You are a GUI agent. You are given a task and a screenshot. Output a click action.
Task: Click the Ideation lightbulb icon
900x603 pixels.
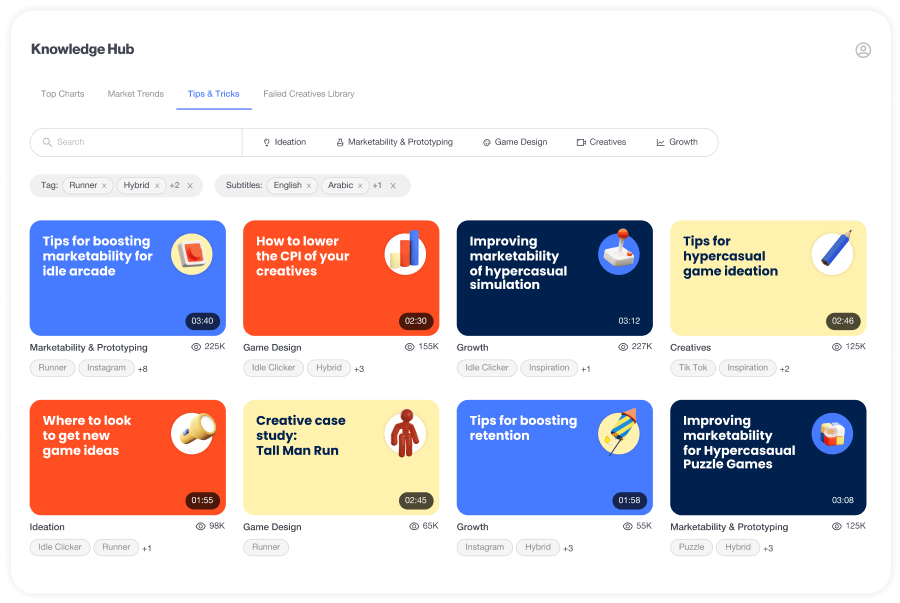click(267, 143)
